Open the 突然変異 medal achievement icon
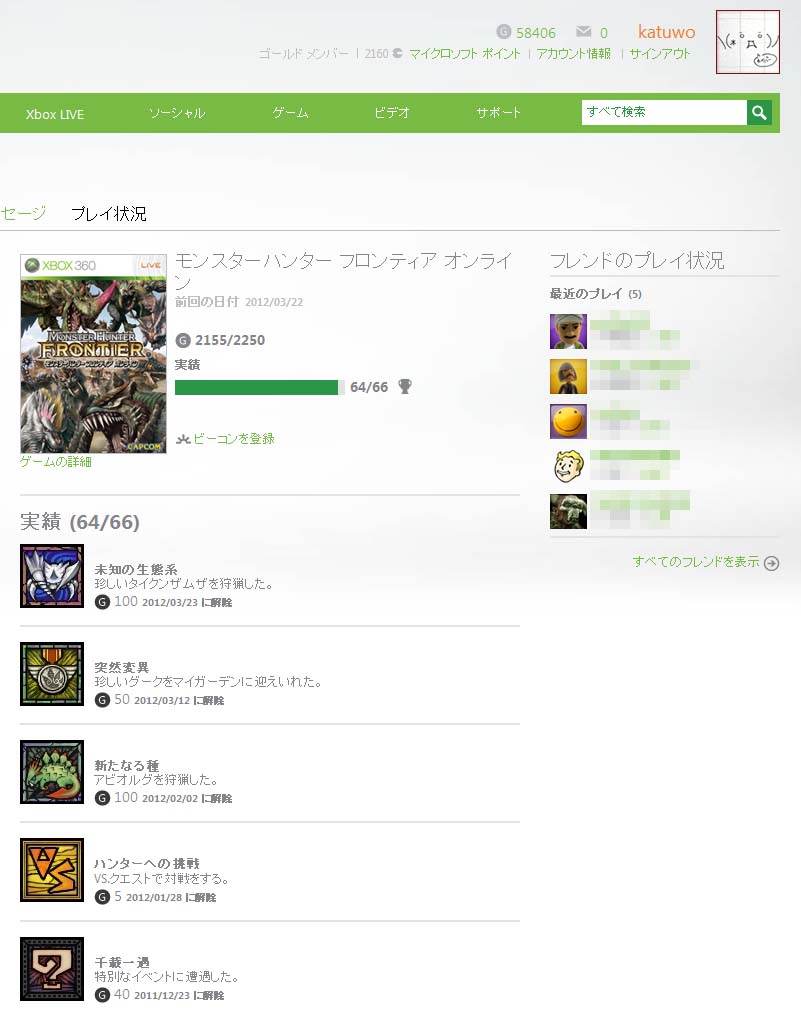The width and height of the screenshot is (801, 1011). [x=52, y=674]
